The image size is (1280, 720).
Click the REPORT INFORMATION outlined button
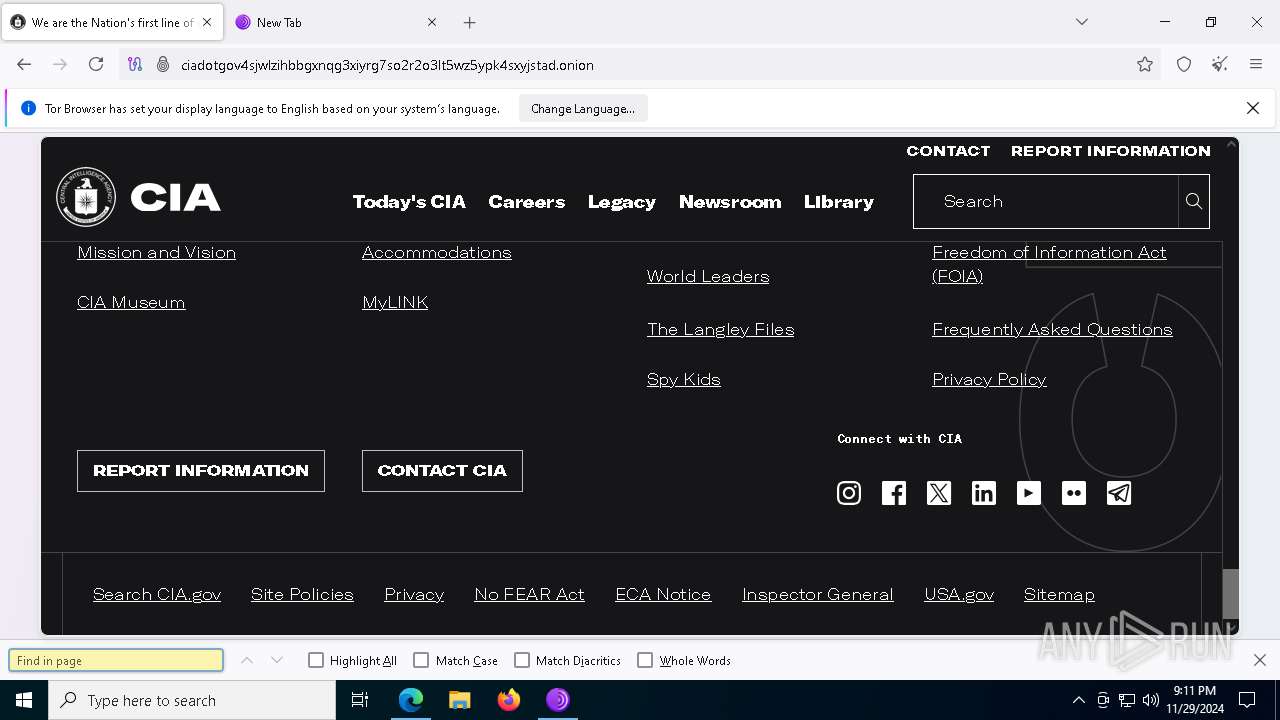201,471
